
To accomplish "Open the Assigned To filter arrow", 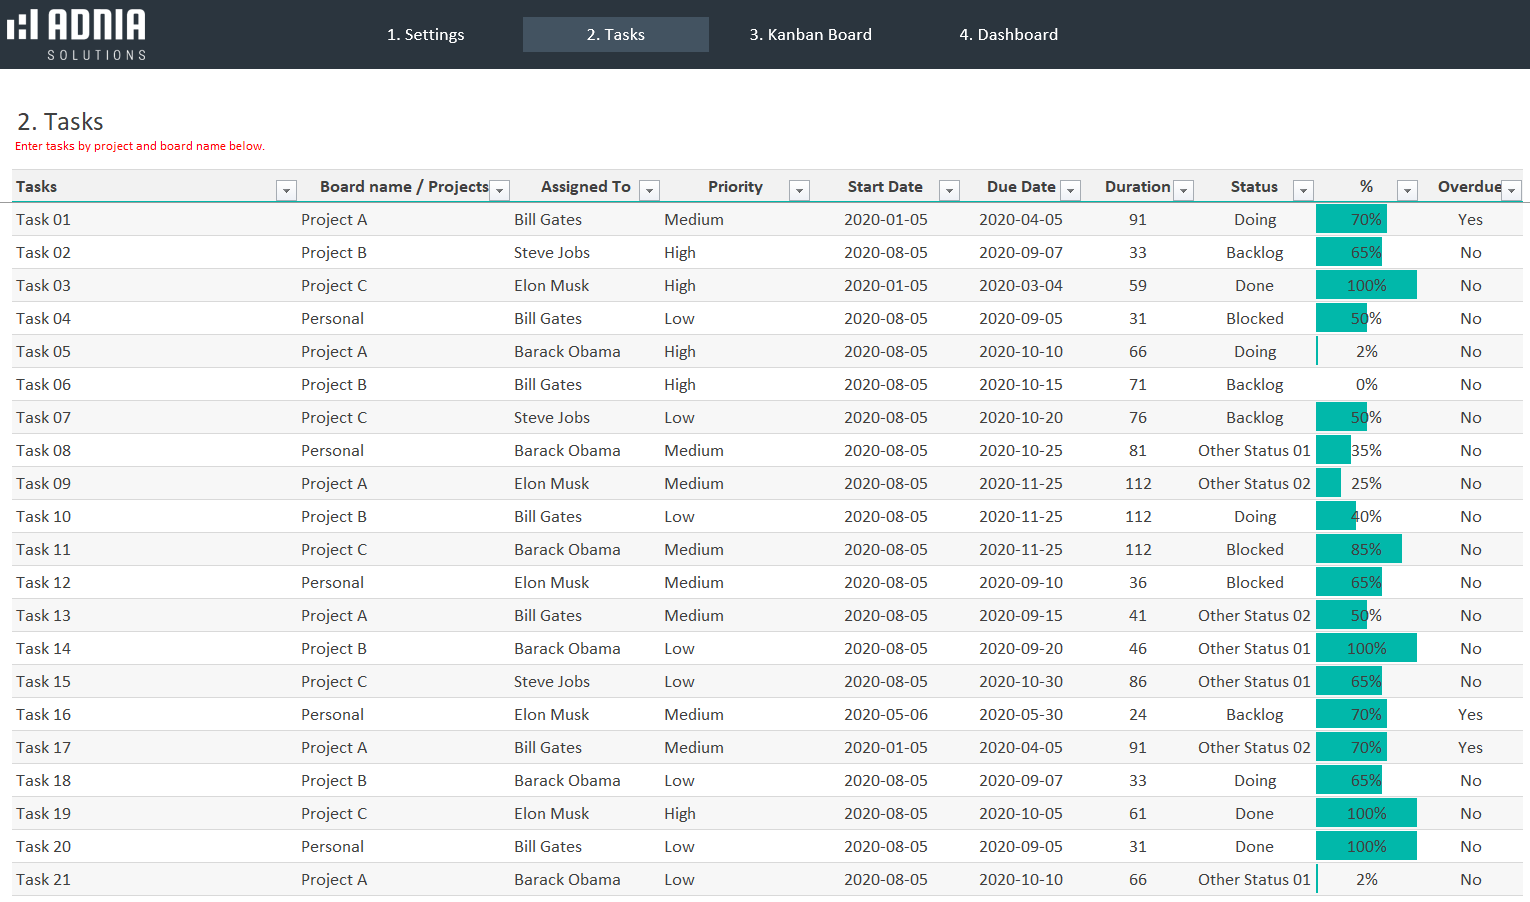I will [649, 190].
